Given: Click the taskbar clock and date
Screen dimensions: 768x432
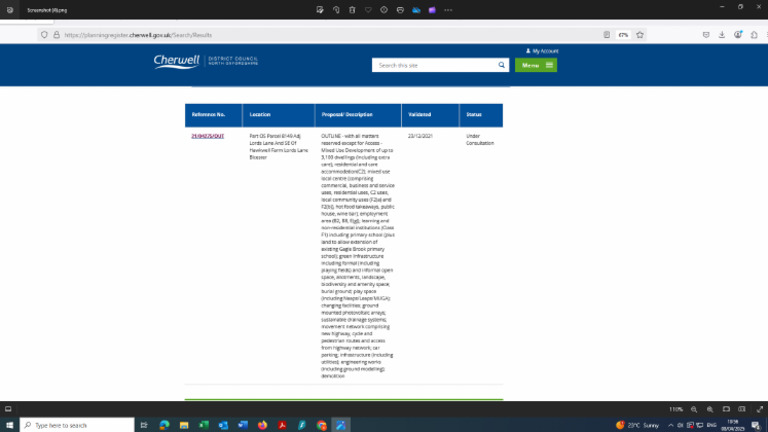Looking at the screenshot, I should (x=733, y=425).
